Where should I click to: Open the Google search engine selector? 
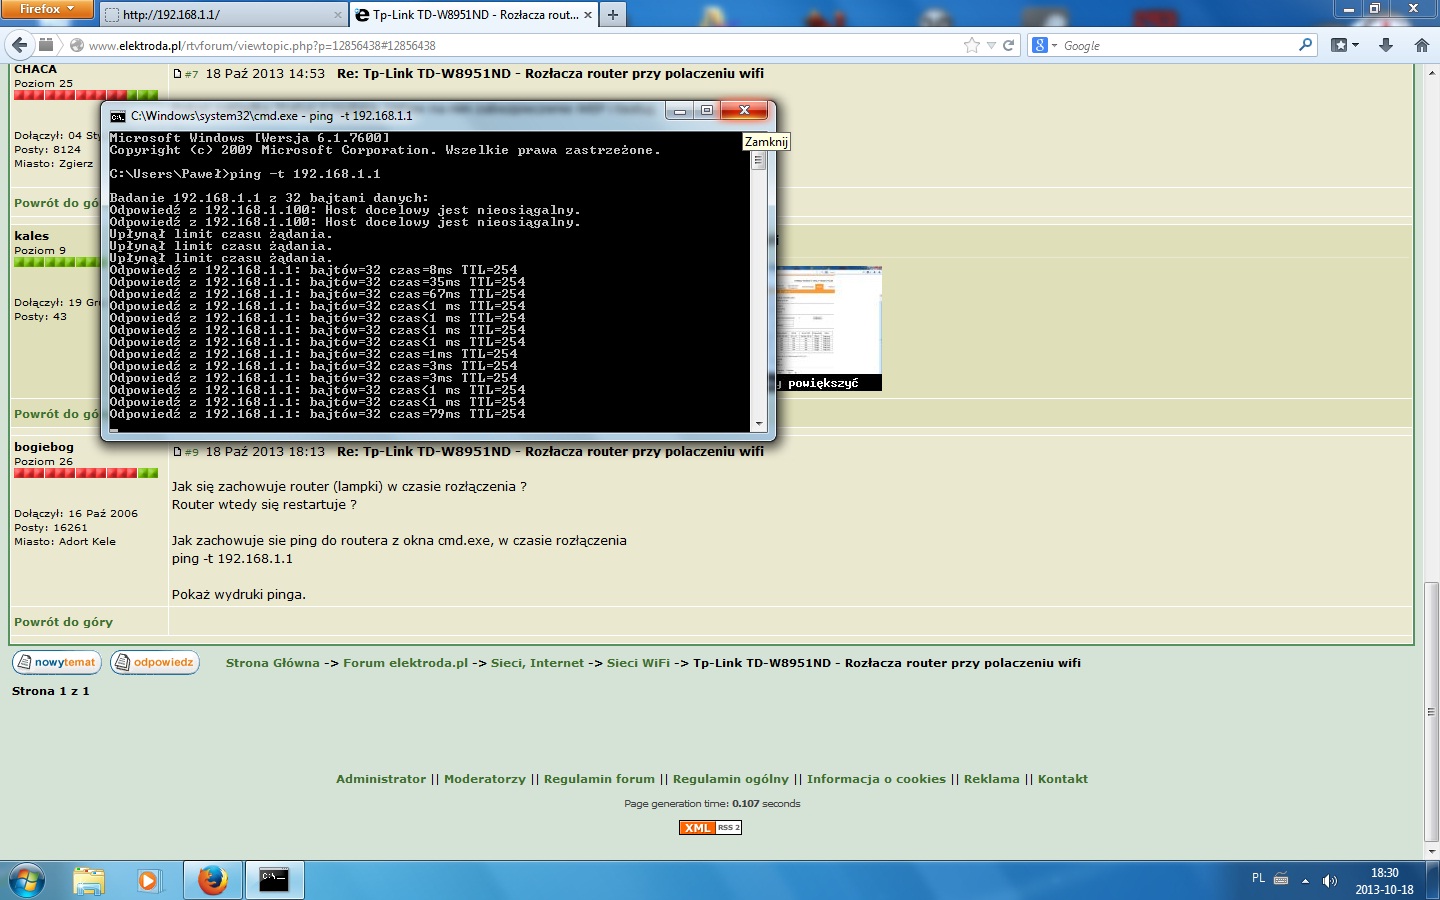1044,45
